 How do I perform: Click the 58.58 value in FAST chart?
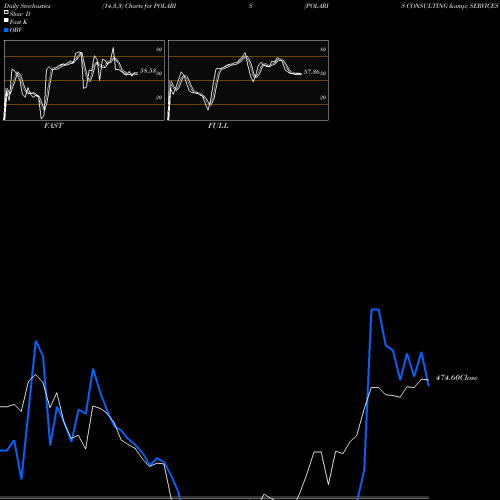tap(148, 71)
